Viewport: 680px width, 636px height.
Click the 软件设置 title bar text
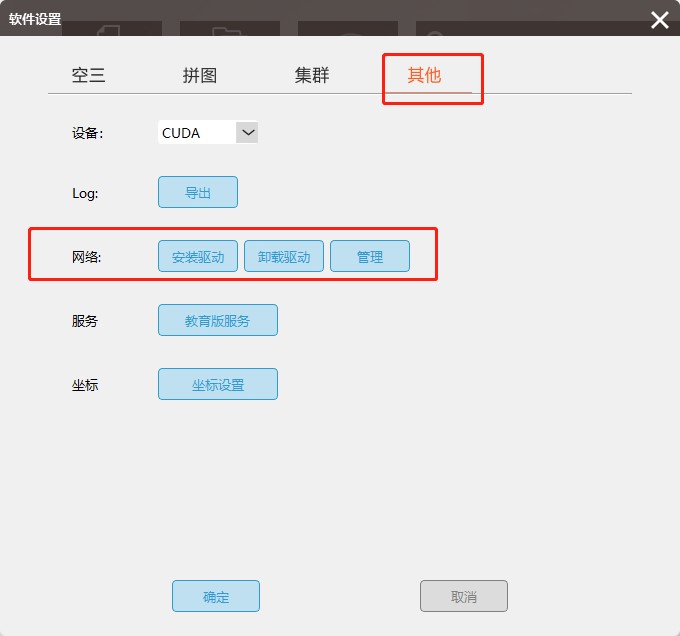pyautogui.click(x=35, y=19)
